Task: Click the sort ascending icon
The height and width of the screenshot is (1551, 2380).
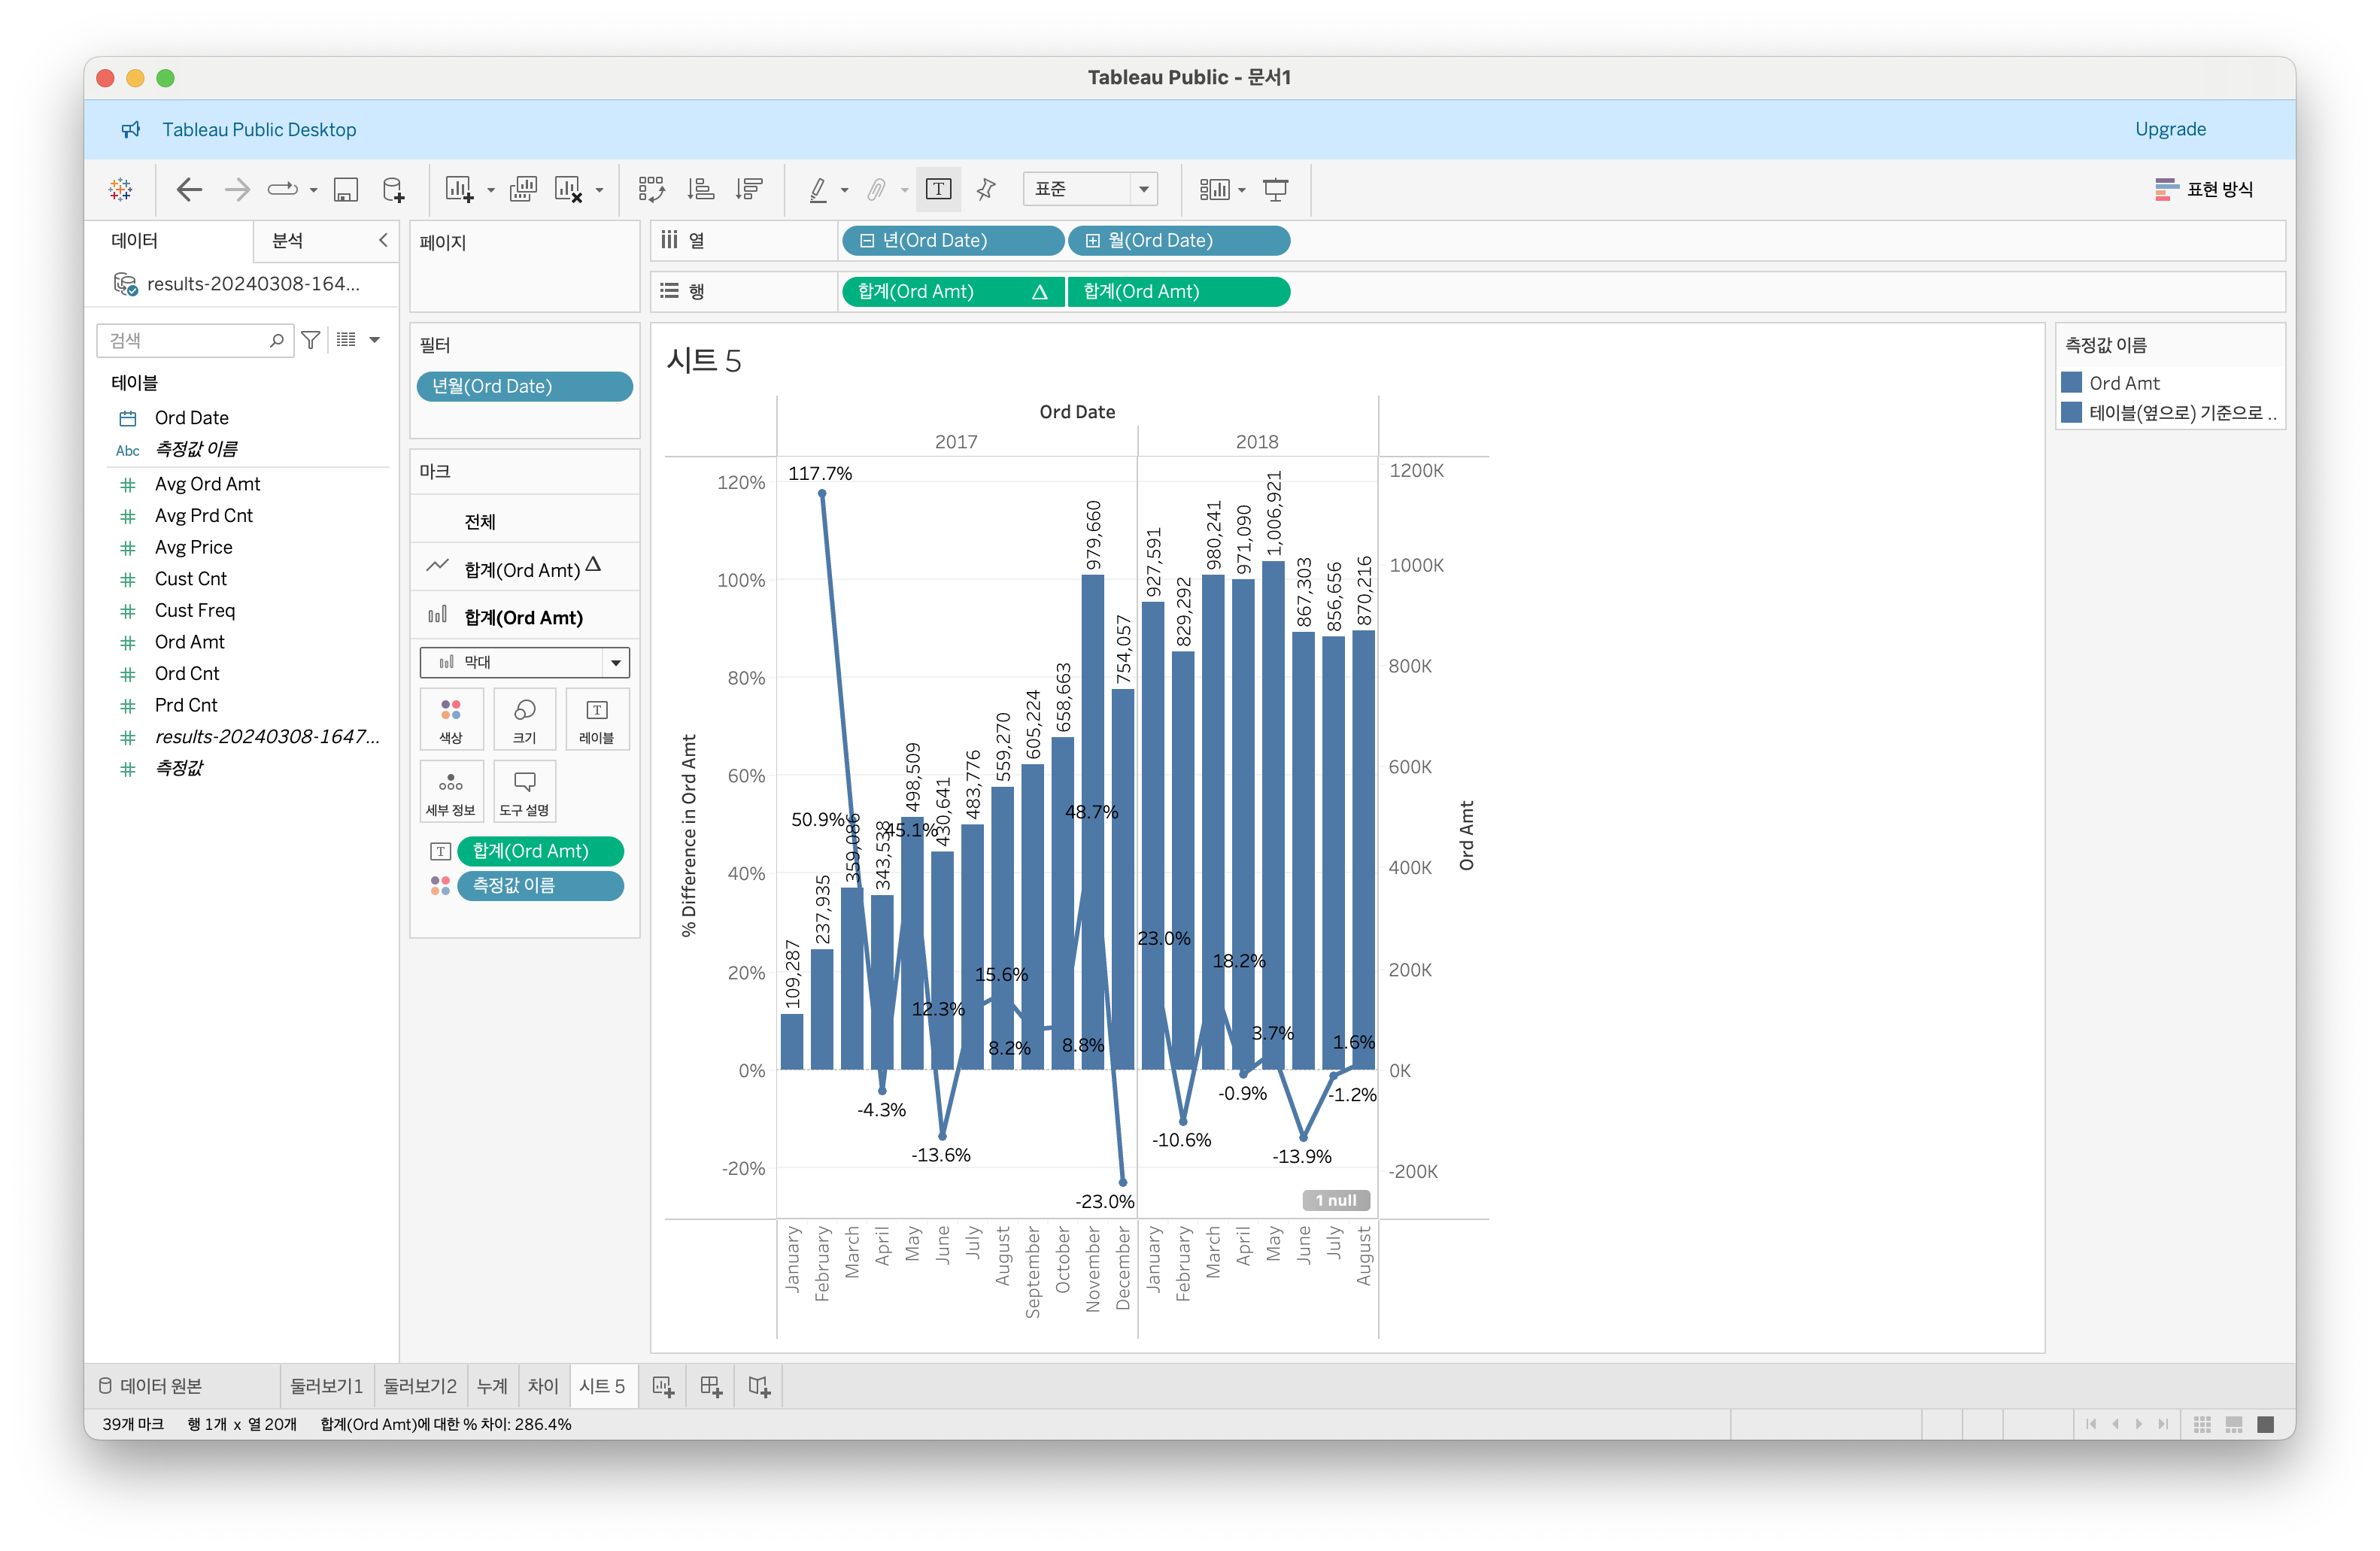Action: [701, 189]
